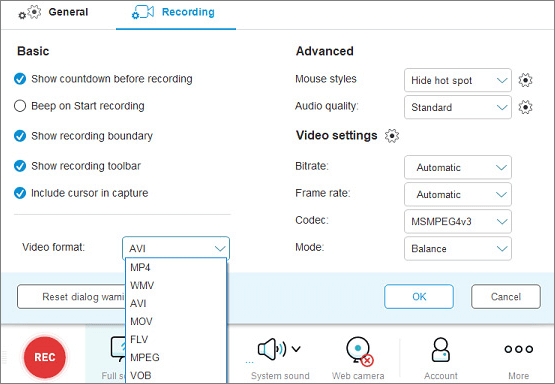Pick MOV from the format list
Screen dimensions: 555x384
pos(176,322)
